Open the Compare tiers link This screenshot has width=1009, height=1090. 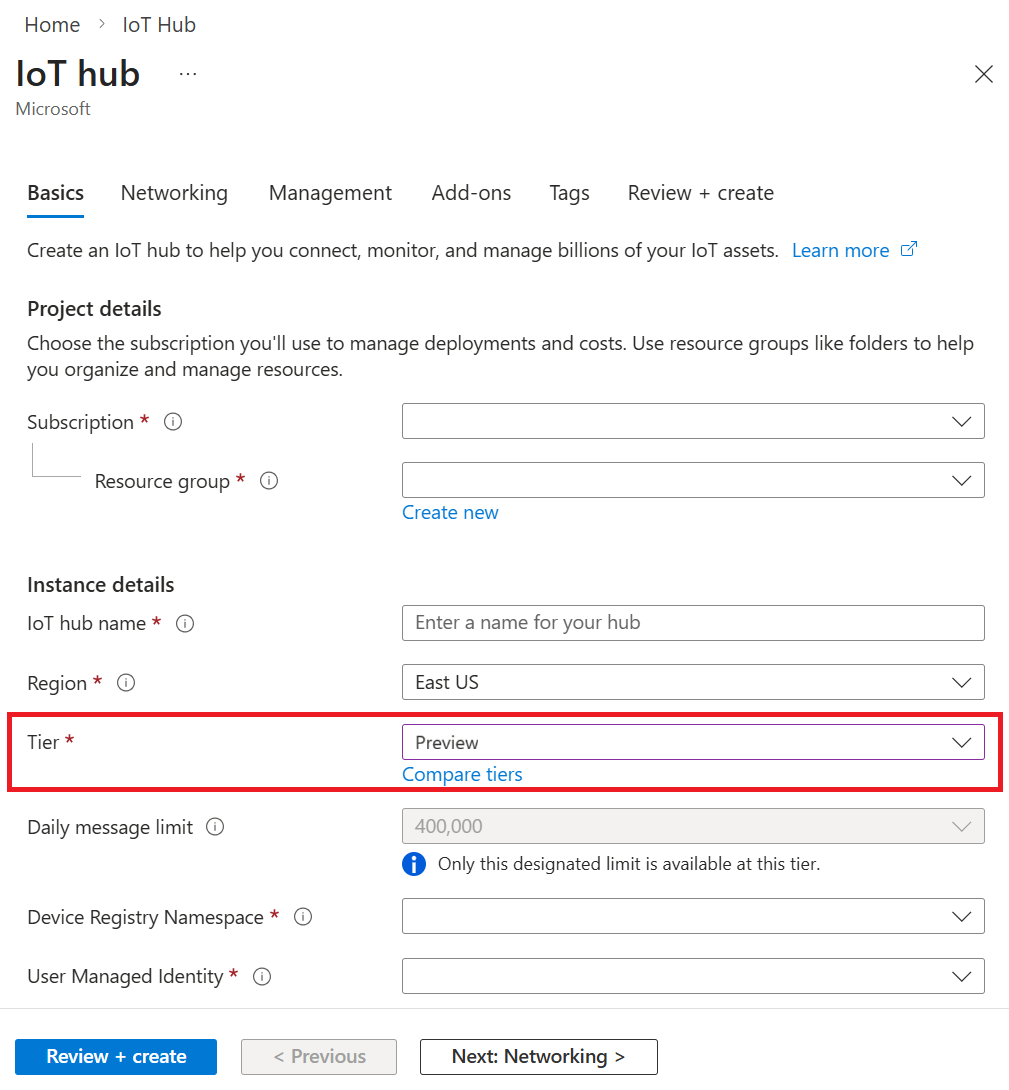(462, 774)
